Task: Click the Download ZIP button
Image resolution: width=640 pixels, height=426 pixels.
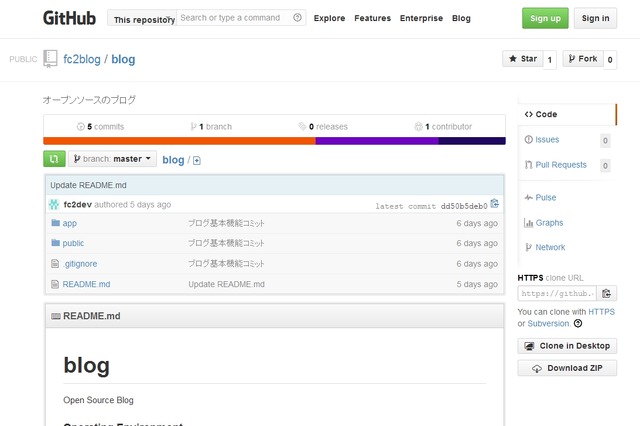Action: 567,368
